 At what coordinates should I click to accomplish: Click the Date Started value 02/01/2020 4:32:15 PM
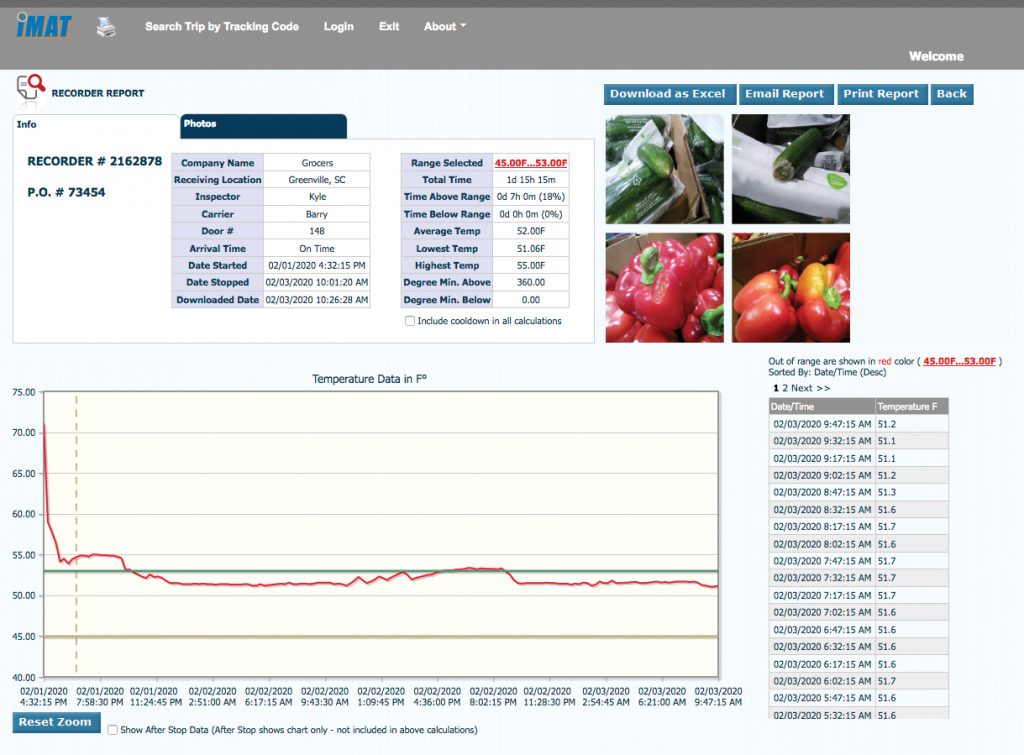(317, 266)
